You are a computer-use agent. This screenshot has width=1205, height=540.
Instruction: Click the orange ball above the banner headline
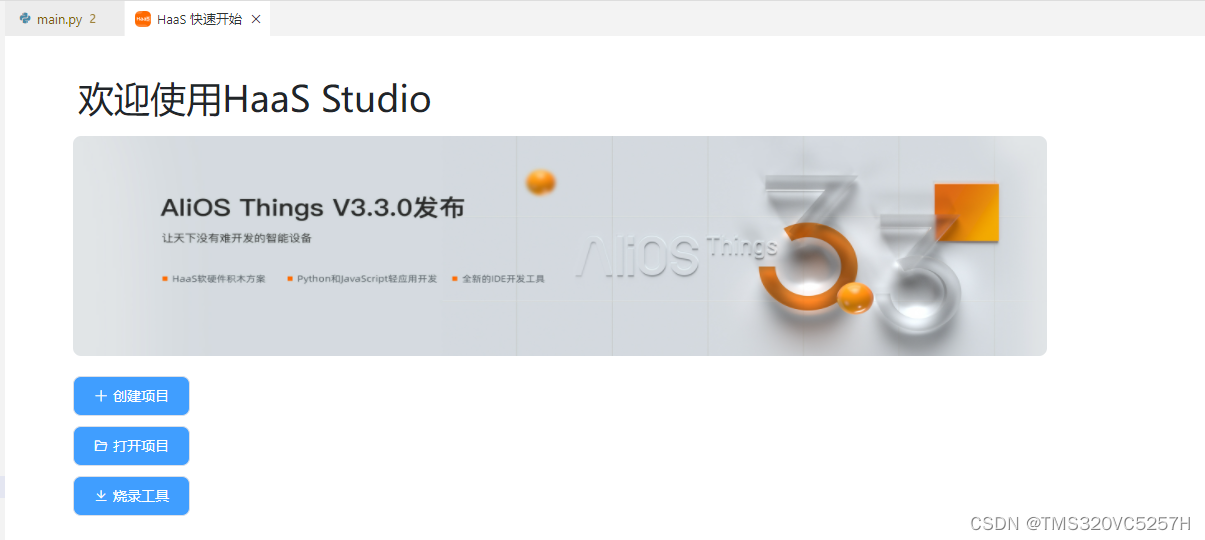pyautogui.click(x=540, y=182)
